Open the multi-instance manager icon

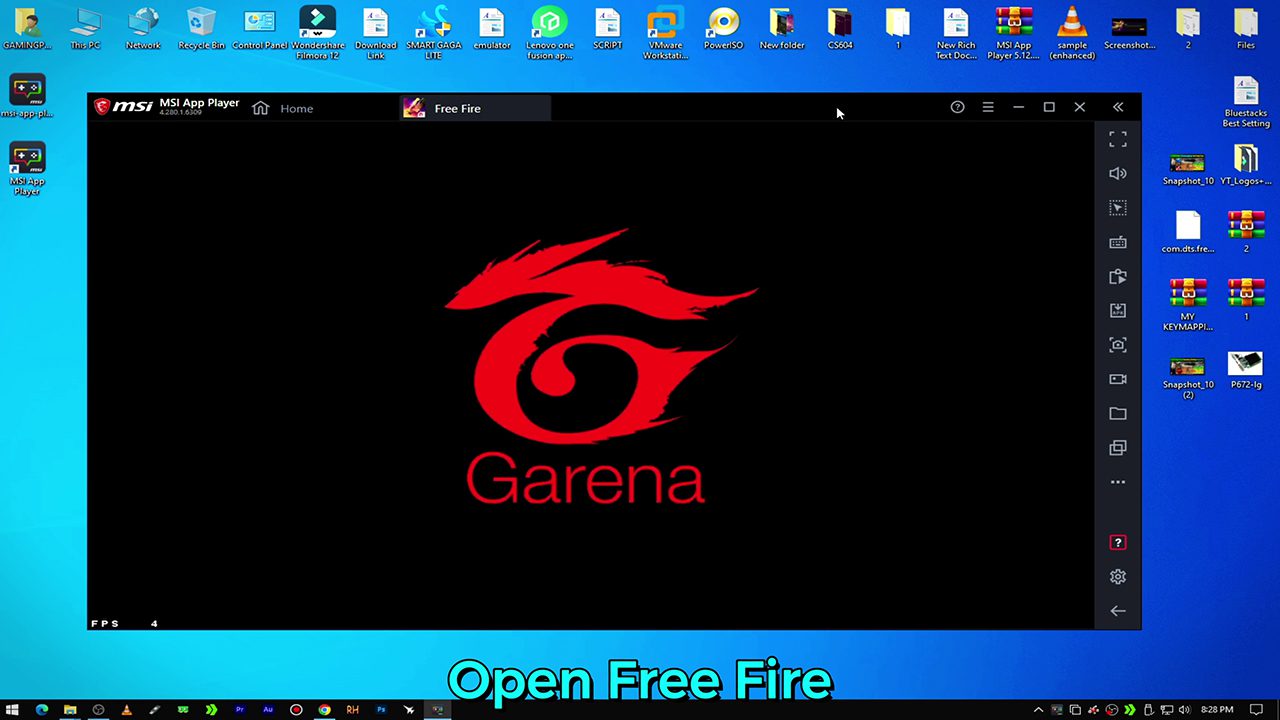[x=1118, y=448]
